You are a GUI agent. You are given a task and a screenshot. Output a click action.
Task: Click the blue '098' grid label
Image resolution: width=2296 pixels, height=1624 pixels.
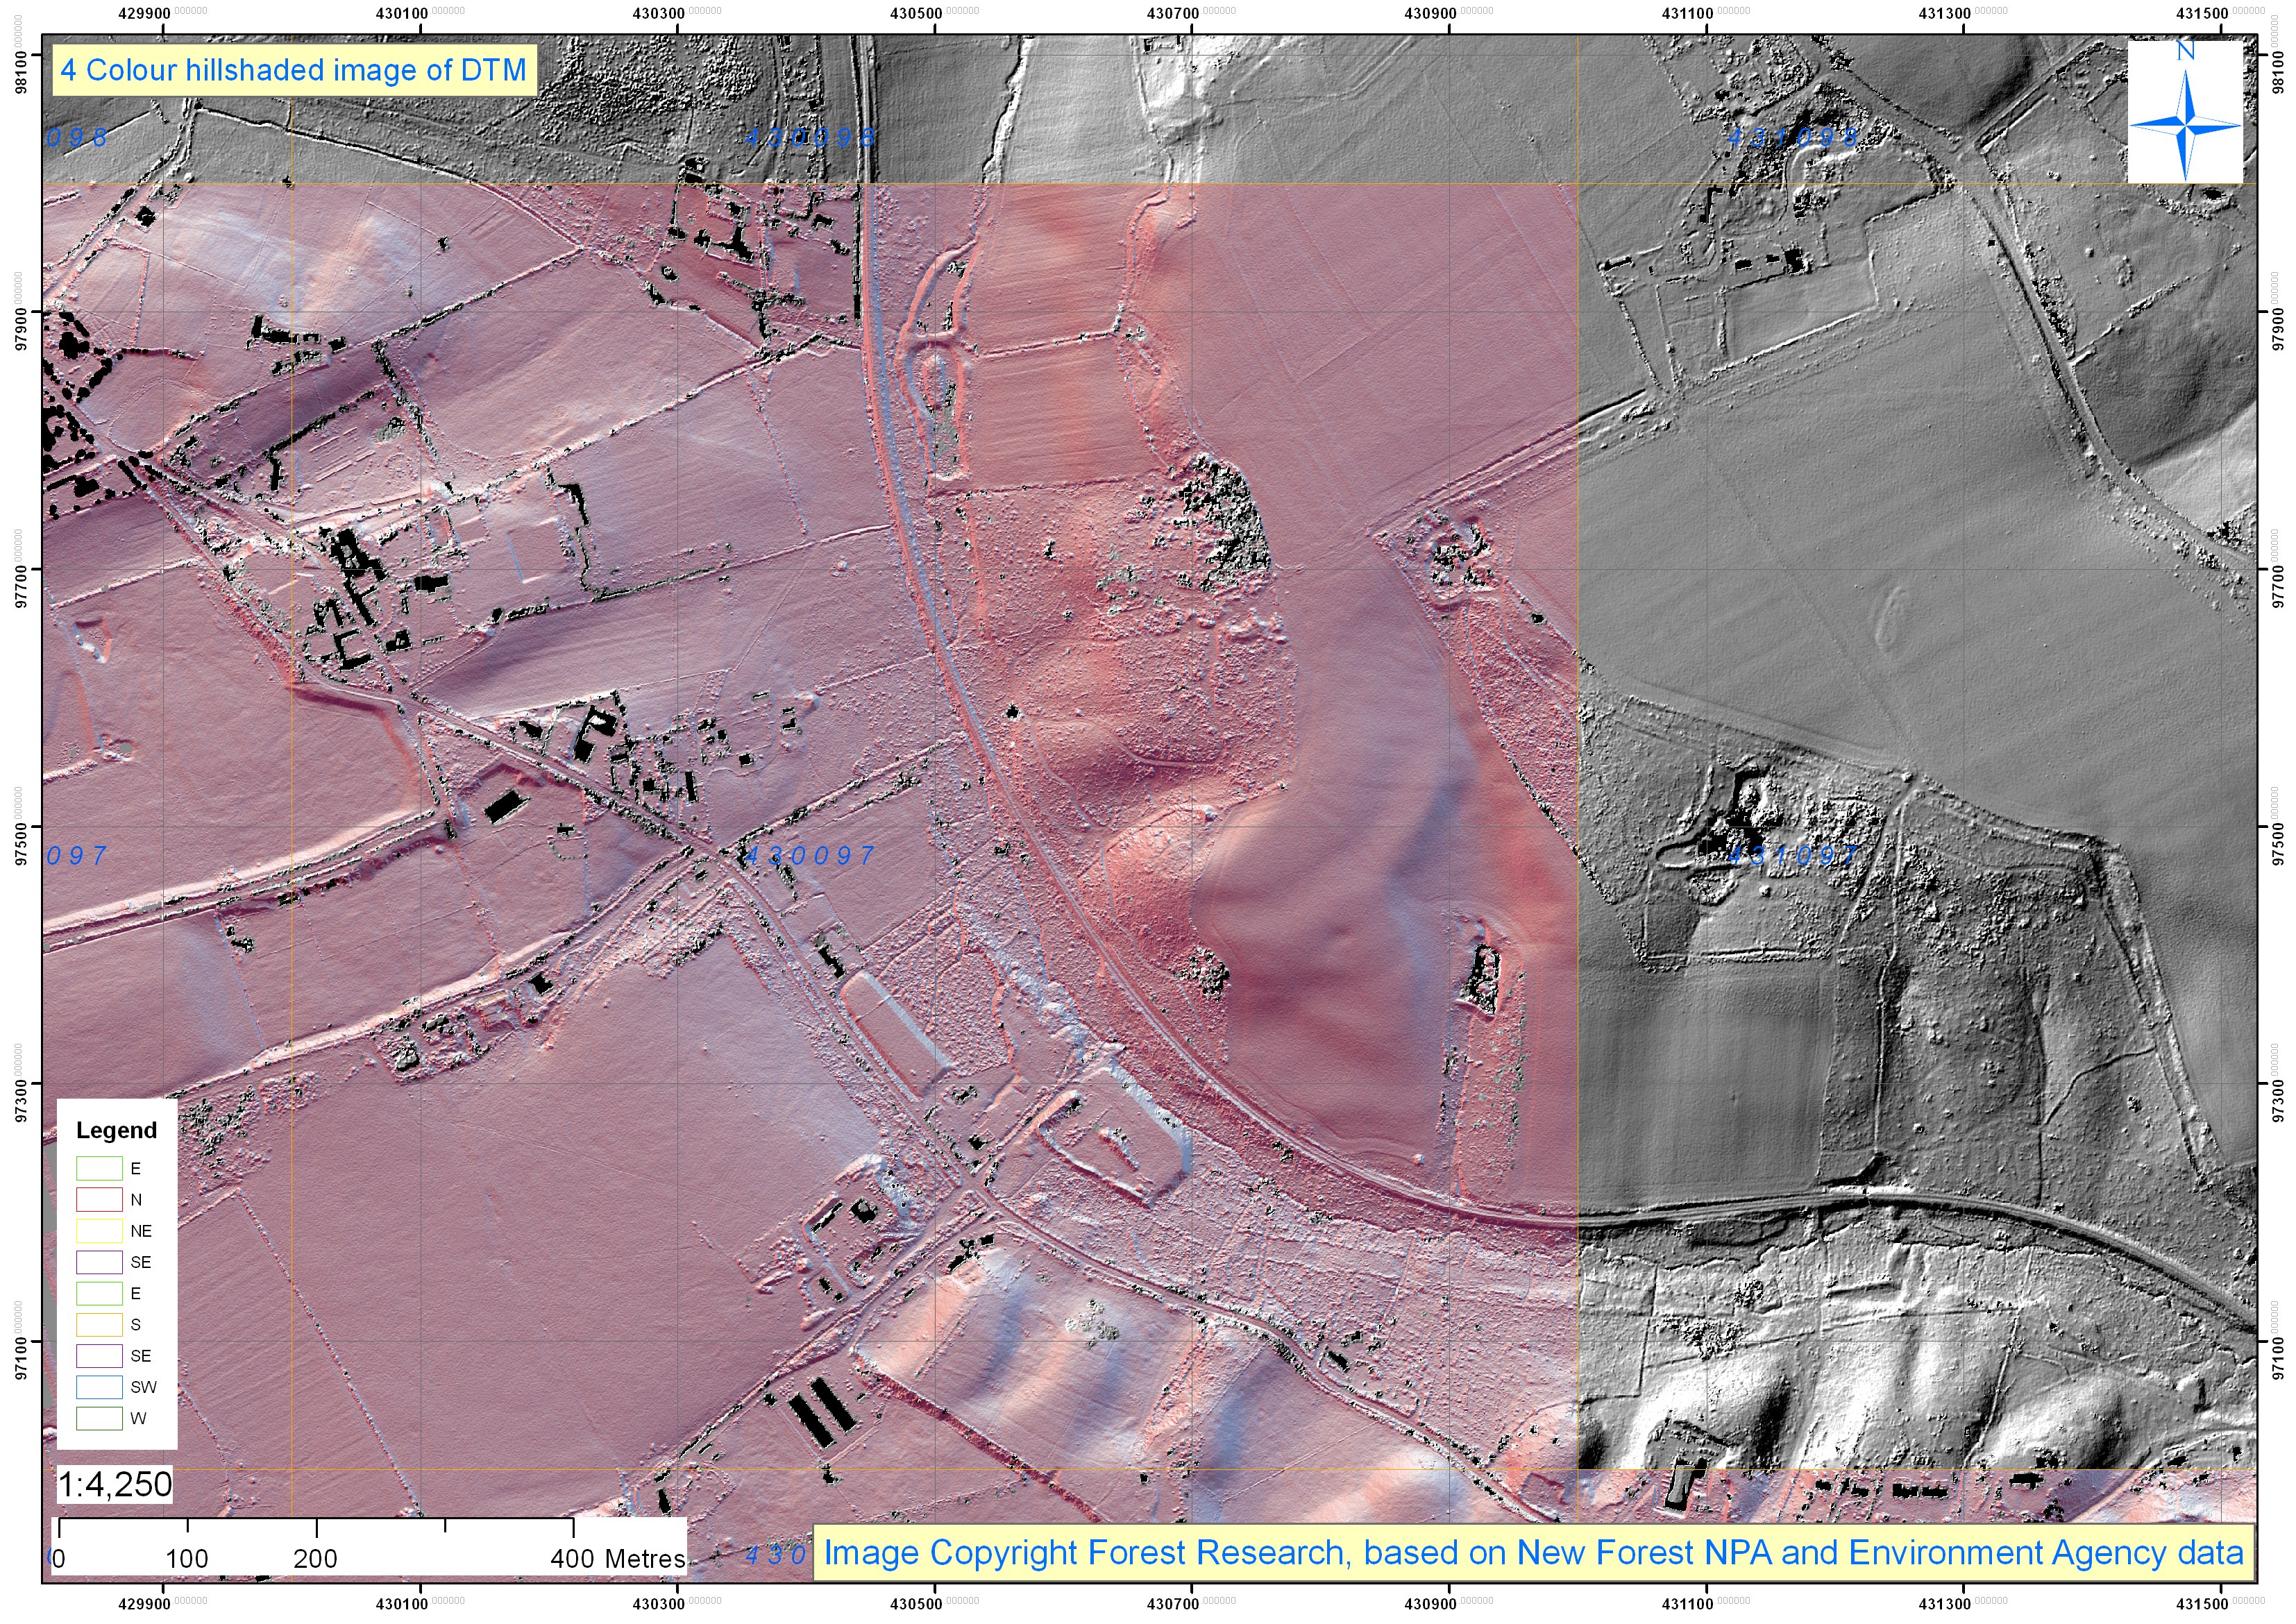(x=77, y=137)
